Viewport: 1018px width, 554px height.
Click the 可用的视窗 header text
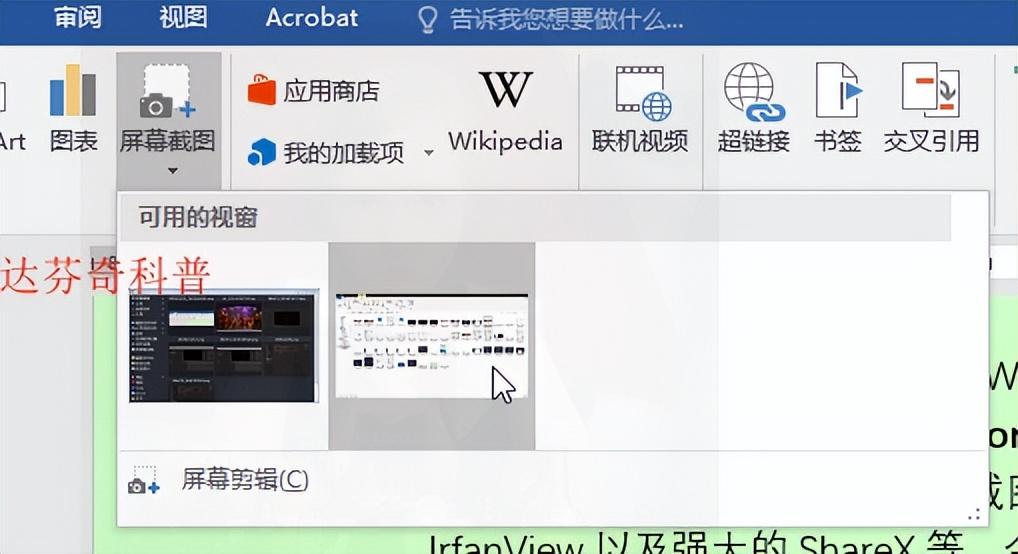click(198, 217)
